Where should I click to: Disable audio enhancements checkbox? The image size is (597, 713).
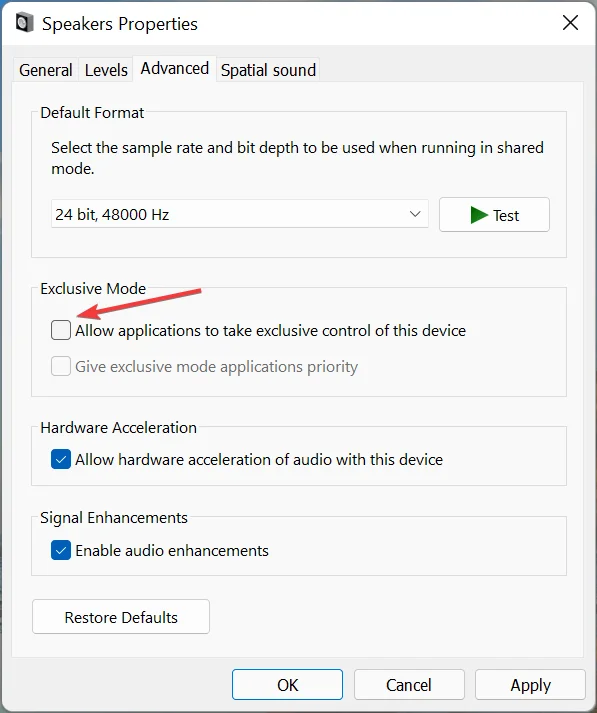[61, 550]
